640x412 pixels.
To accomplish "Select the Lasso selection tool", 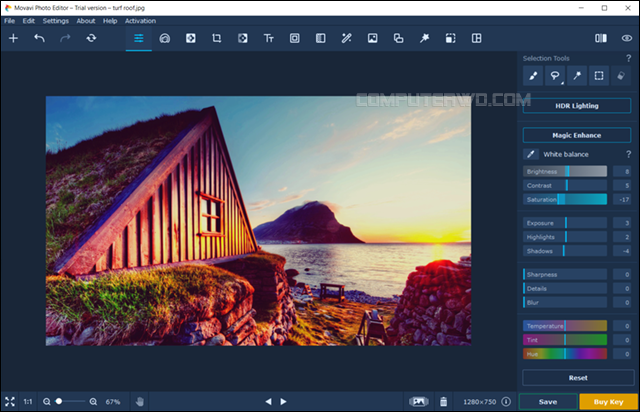I will tap(555, 76).
